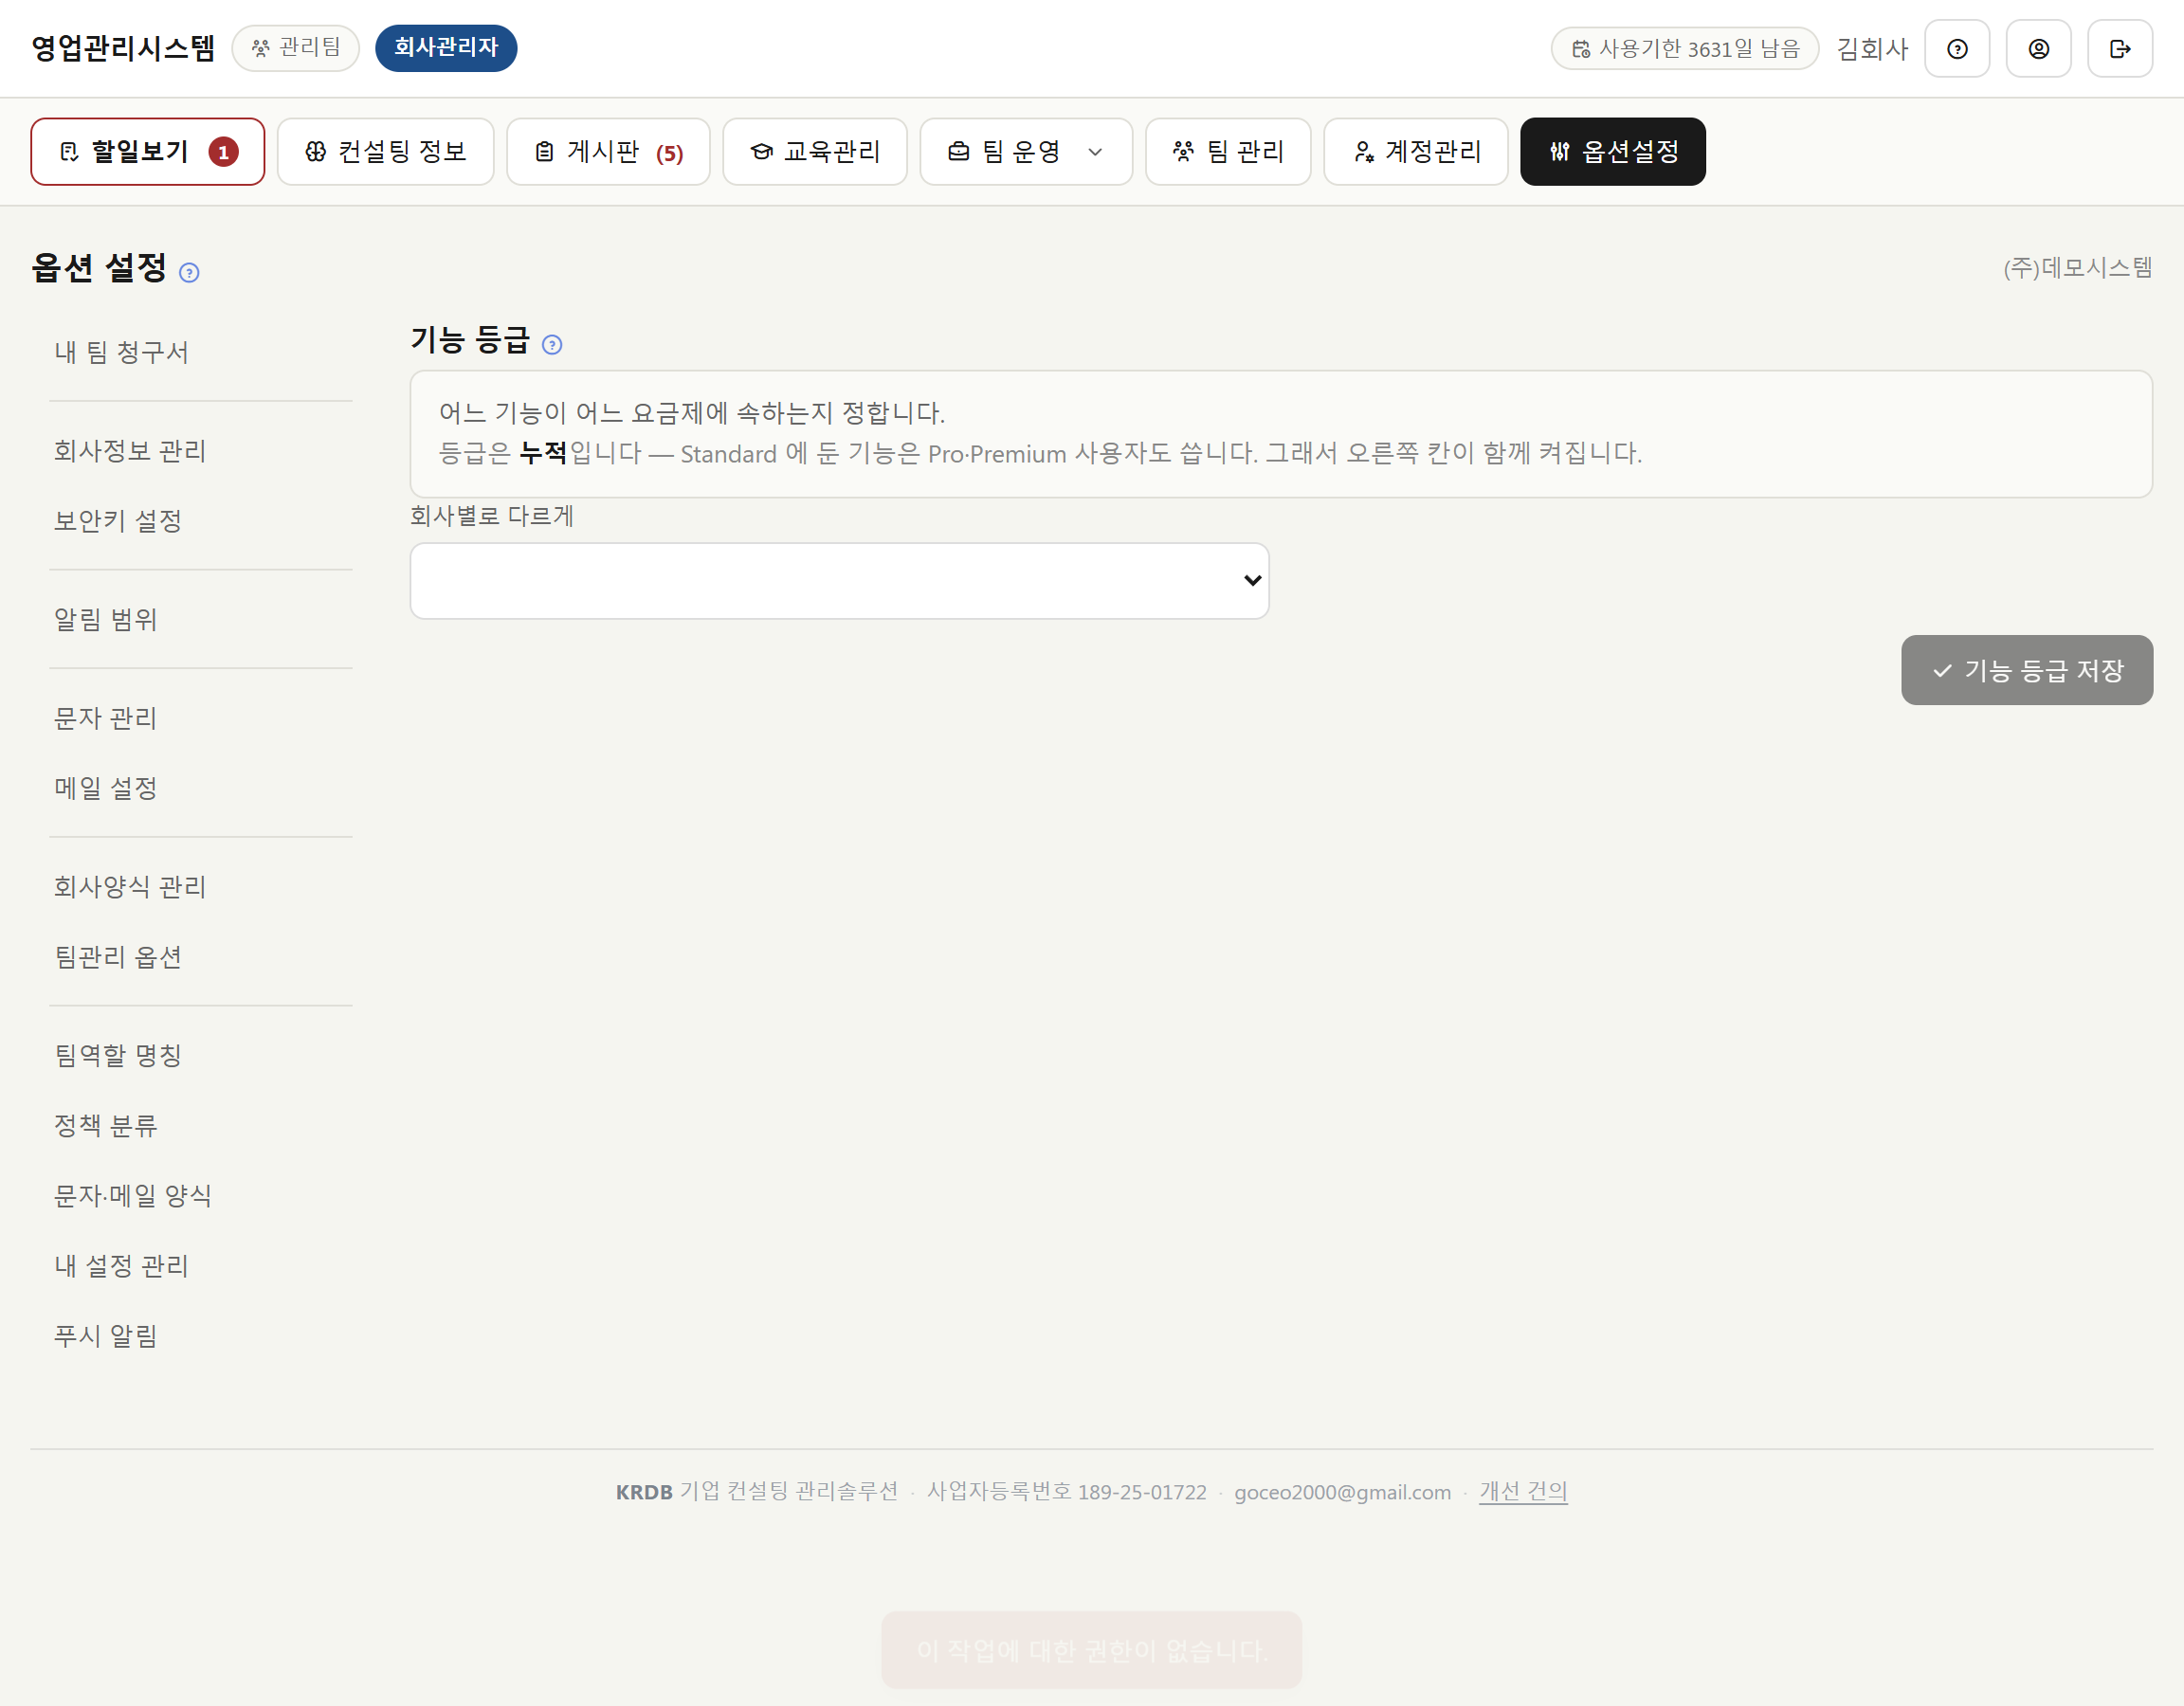2184x1706 pixels.
Task: Click help icon beside 기능 등급 heading
Action: click(552, 344)
